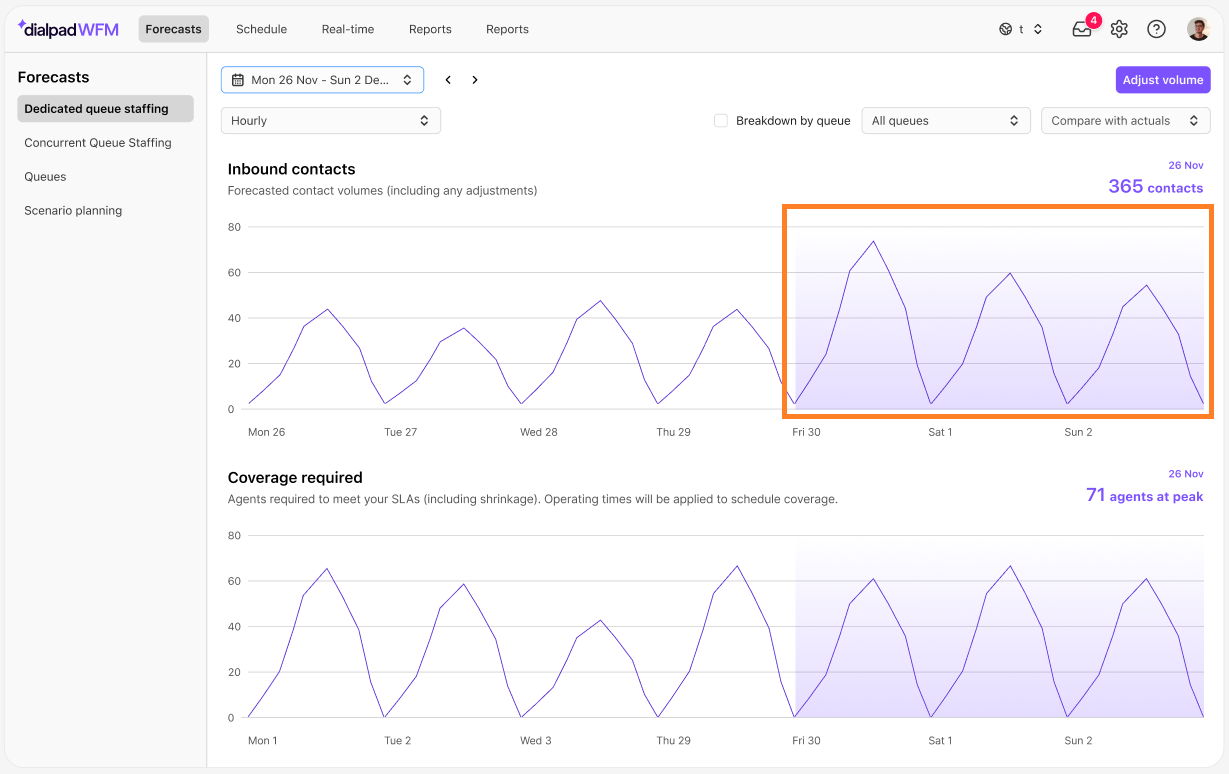This screenshot has height=774, width=1229.
Task: Click the 'Tue 2' axis label
Action: [398, 741]
